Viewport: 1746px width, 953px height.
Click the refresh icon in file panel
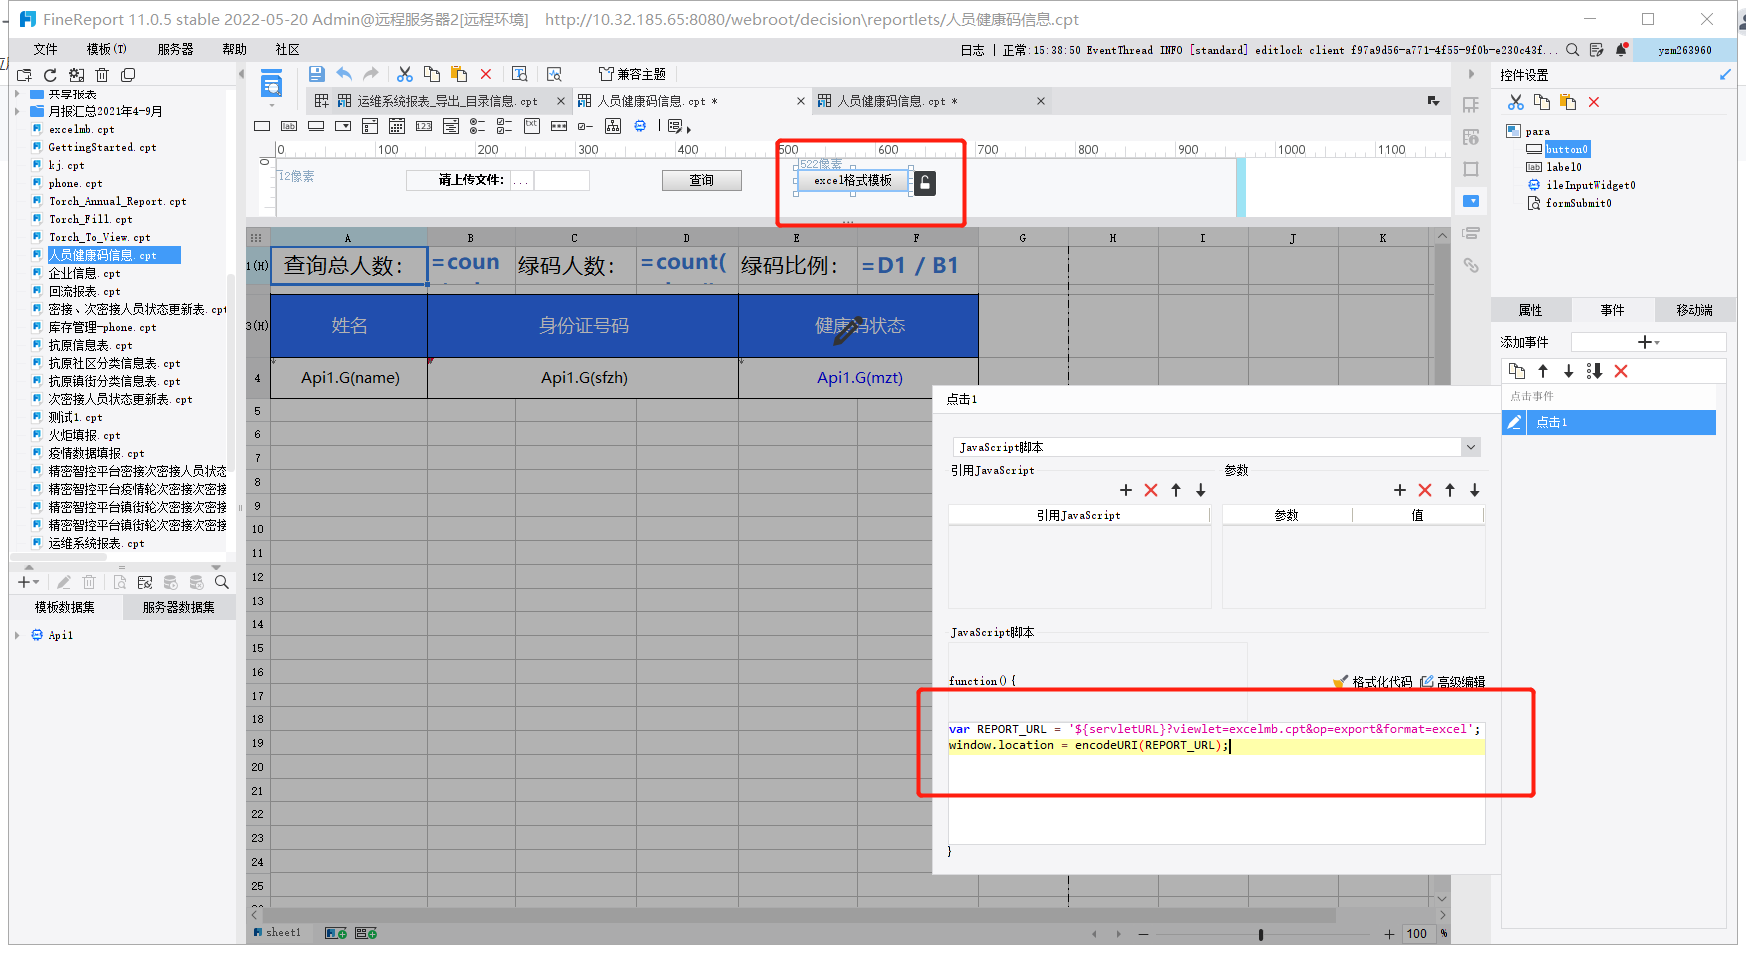coord(50,75)
